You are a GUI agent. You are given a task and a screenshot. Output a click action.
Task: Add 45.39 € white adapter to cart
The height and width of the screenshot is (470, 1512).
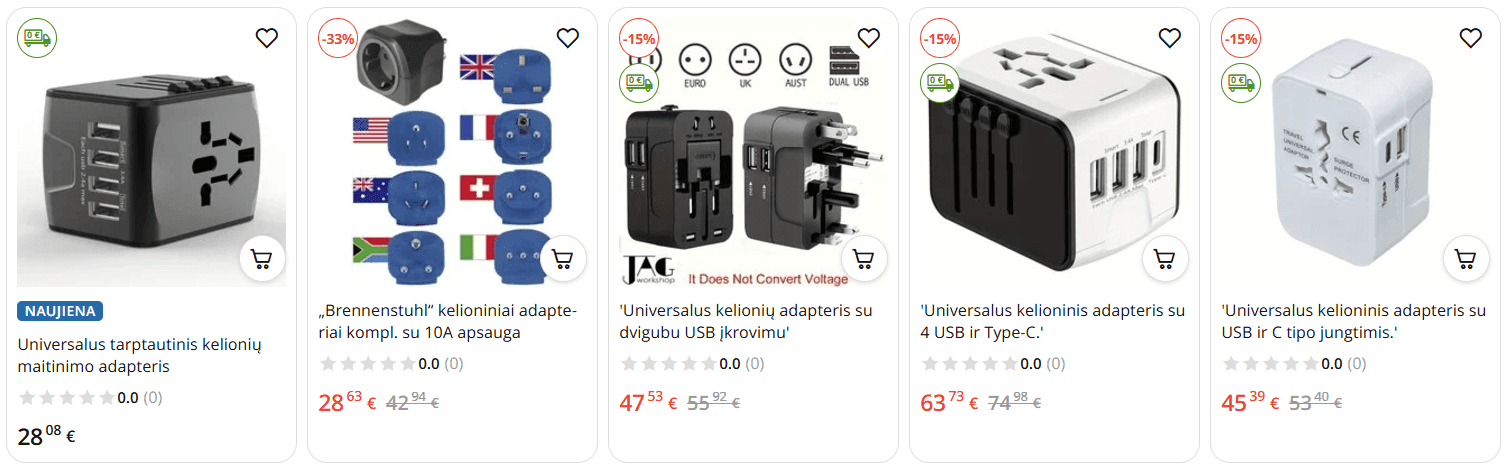tap(1466, 259)
